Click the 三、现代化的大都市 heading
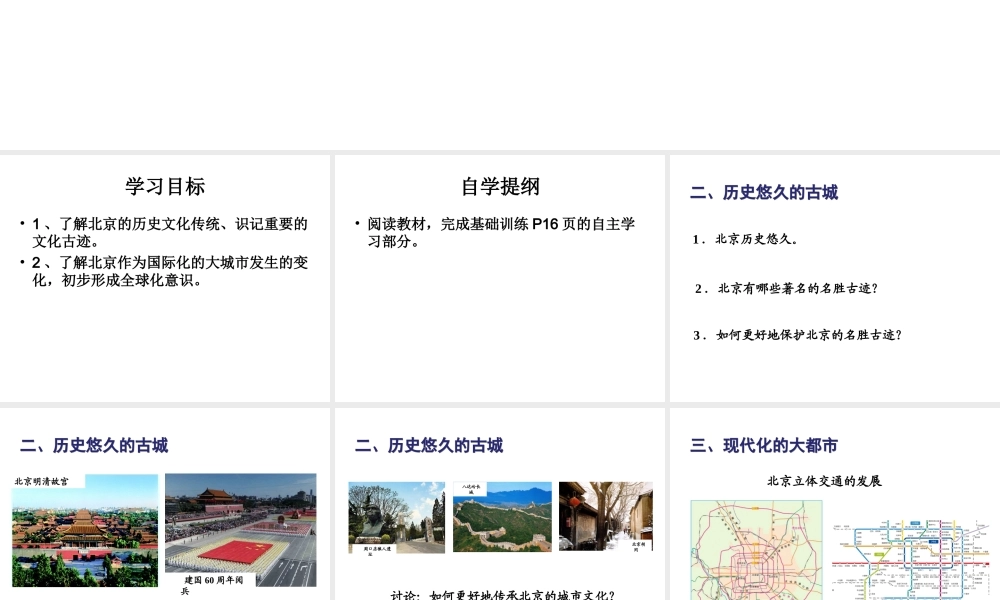Screen dimensions: 1000x600 click(x=764, y=446)
